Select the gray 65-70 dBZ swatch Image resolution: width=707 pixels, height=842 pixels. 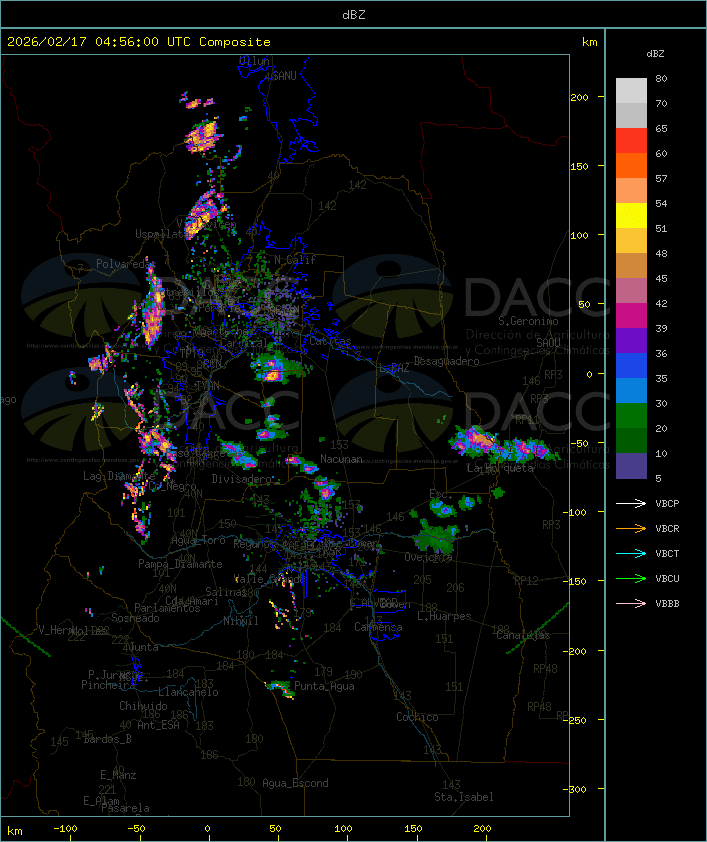pos(631,115)
